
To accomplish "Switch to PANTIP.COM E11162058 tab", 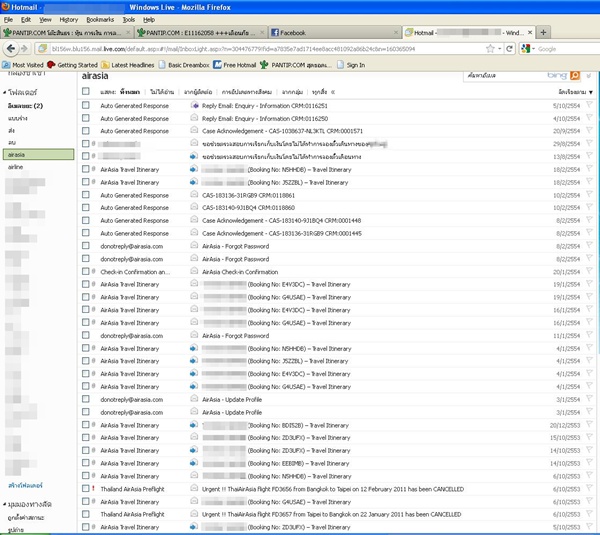I will pos(201,33).
